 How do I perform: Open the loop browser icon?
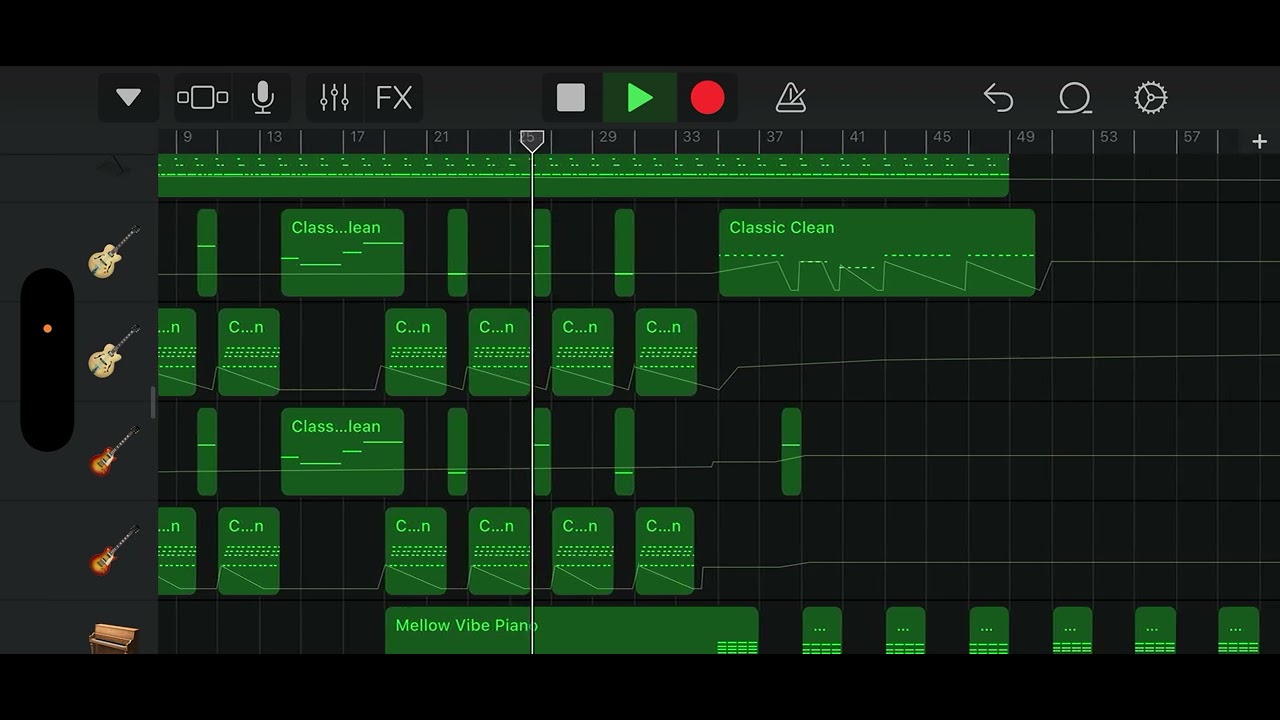point(1074,98)
